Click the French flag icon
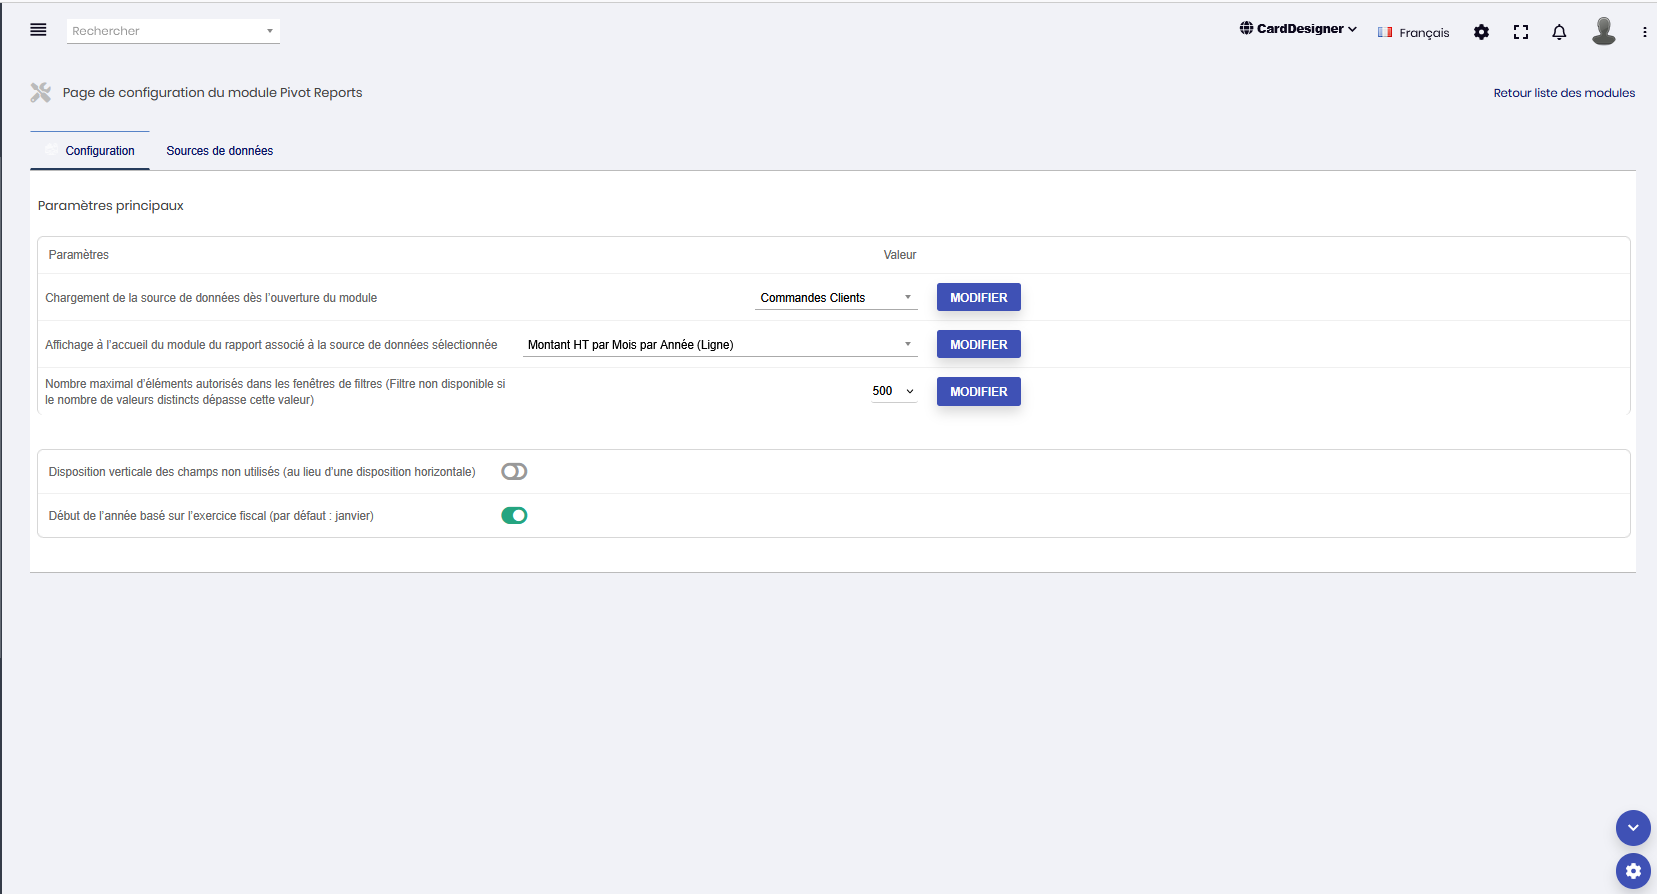 tap(1385, 33)
